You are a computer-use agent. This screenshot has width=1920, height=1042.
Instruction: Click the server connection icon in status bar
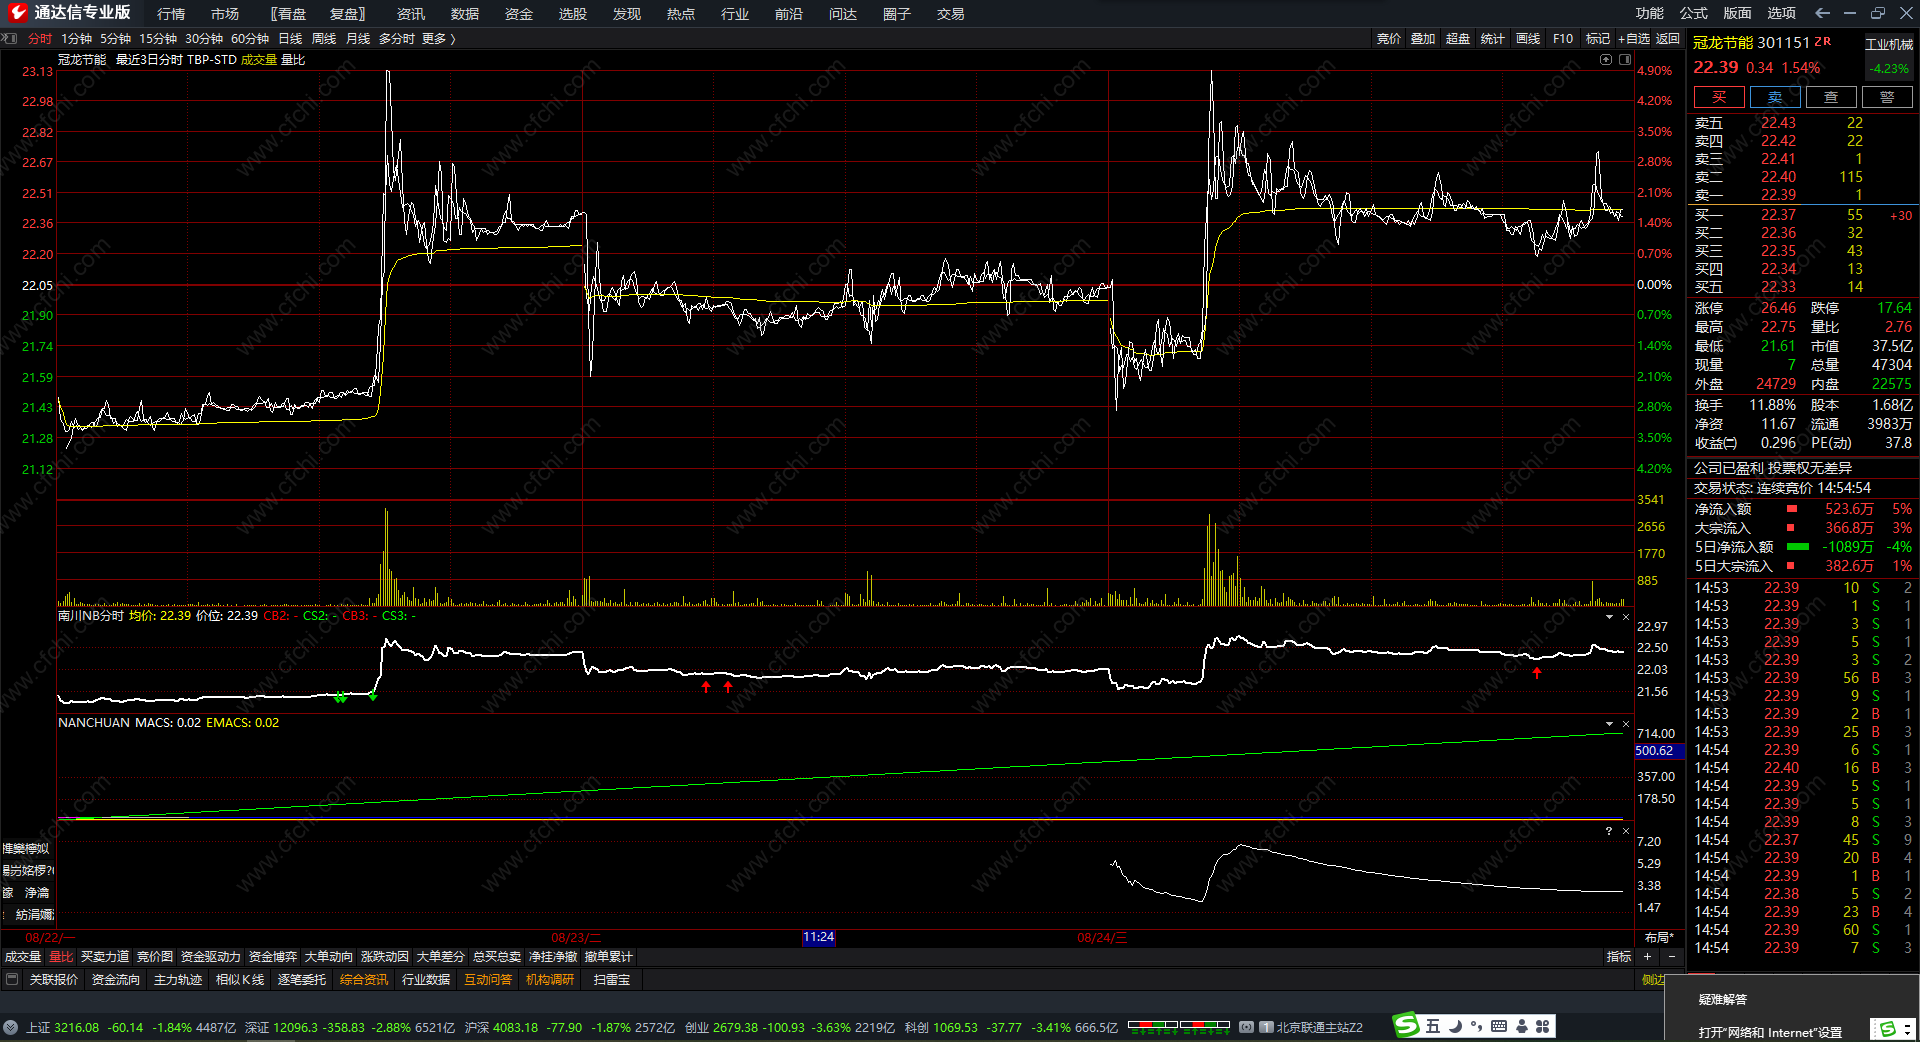1247,1027
